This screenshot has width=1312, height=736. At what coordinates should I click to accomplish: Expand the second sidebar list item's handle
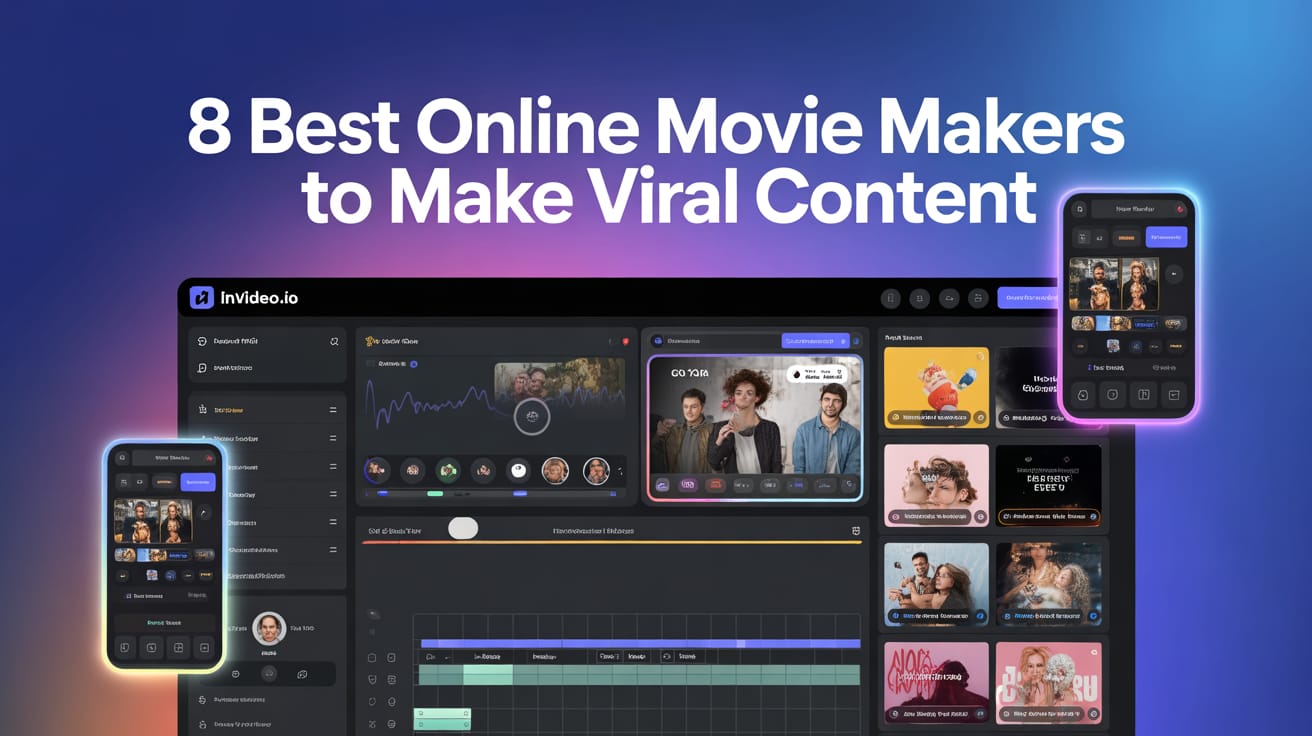click(333, 438)
